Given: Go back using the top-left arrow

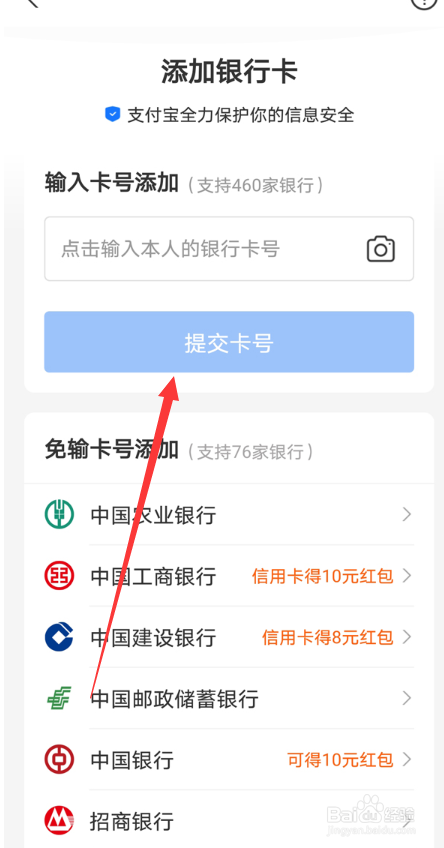Looking at the screenshot, I should tap(32, 3).
